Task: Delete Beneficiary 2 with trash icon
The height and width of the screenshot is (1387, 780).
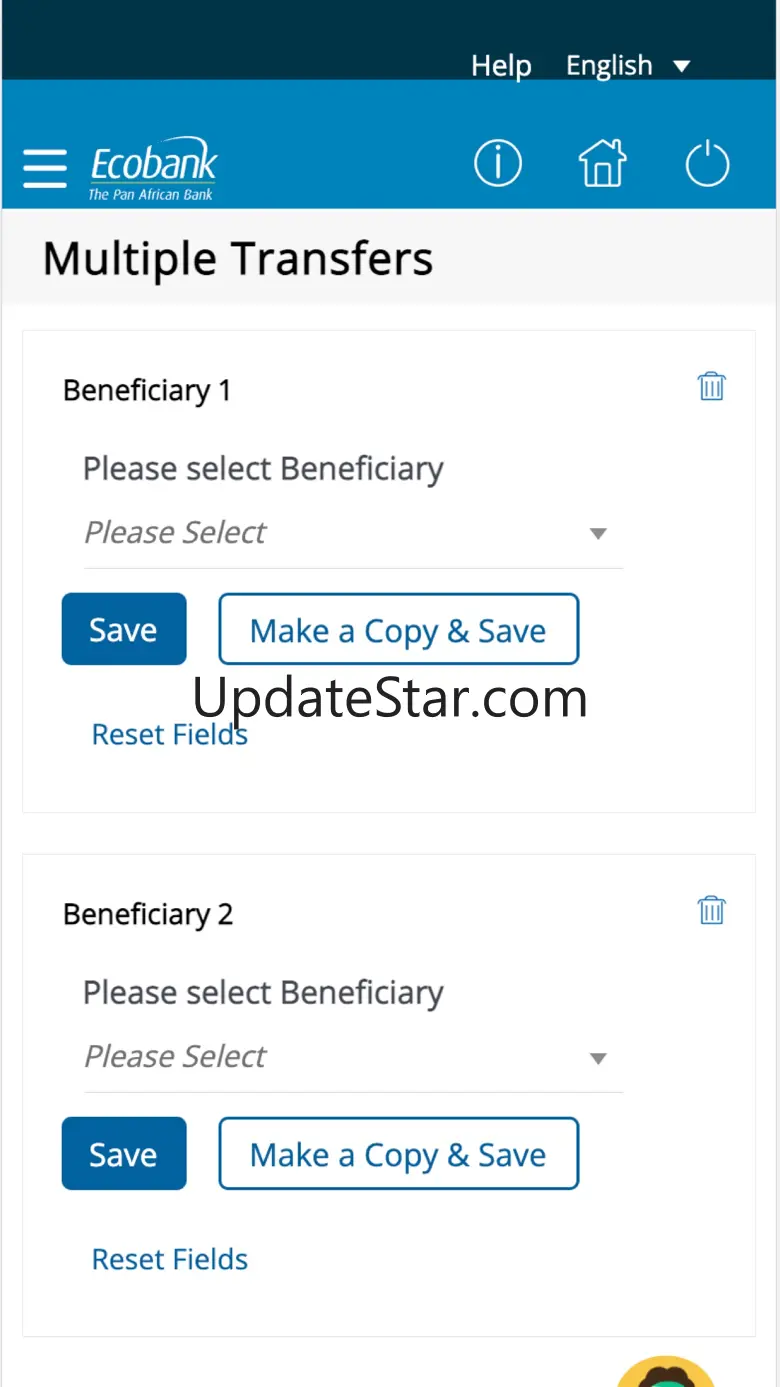Action: (x=711, y=910)
